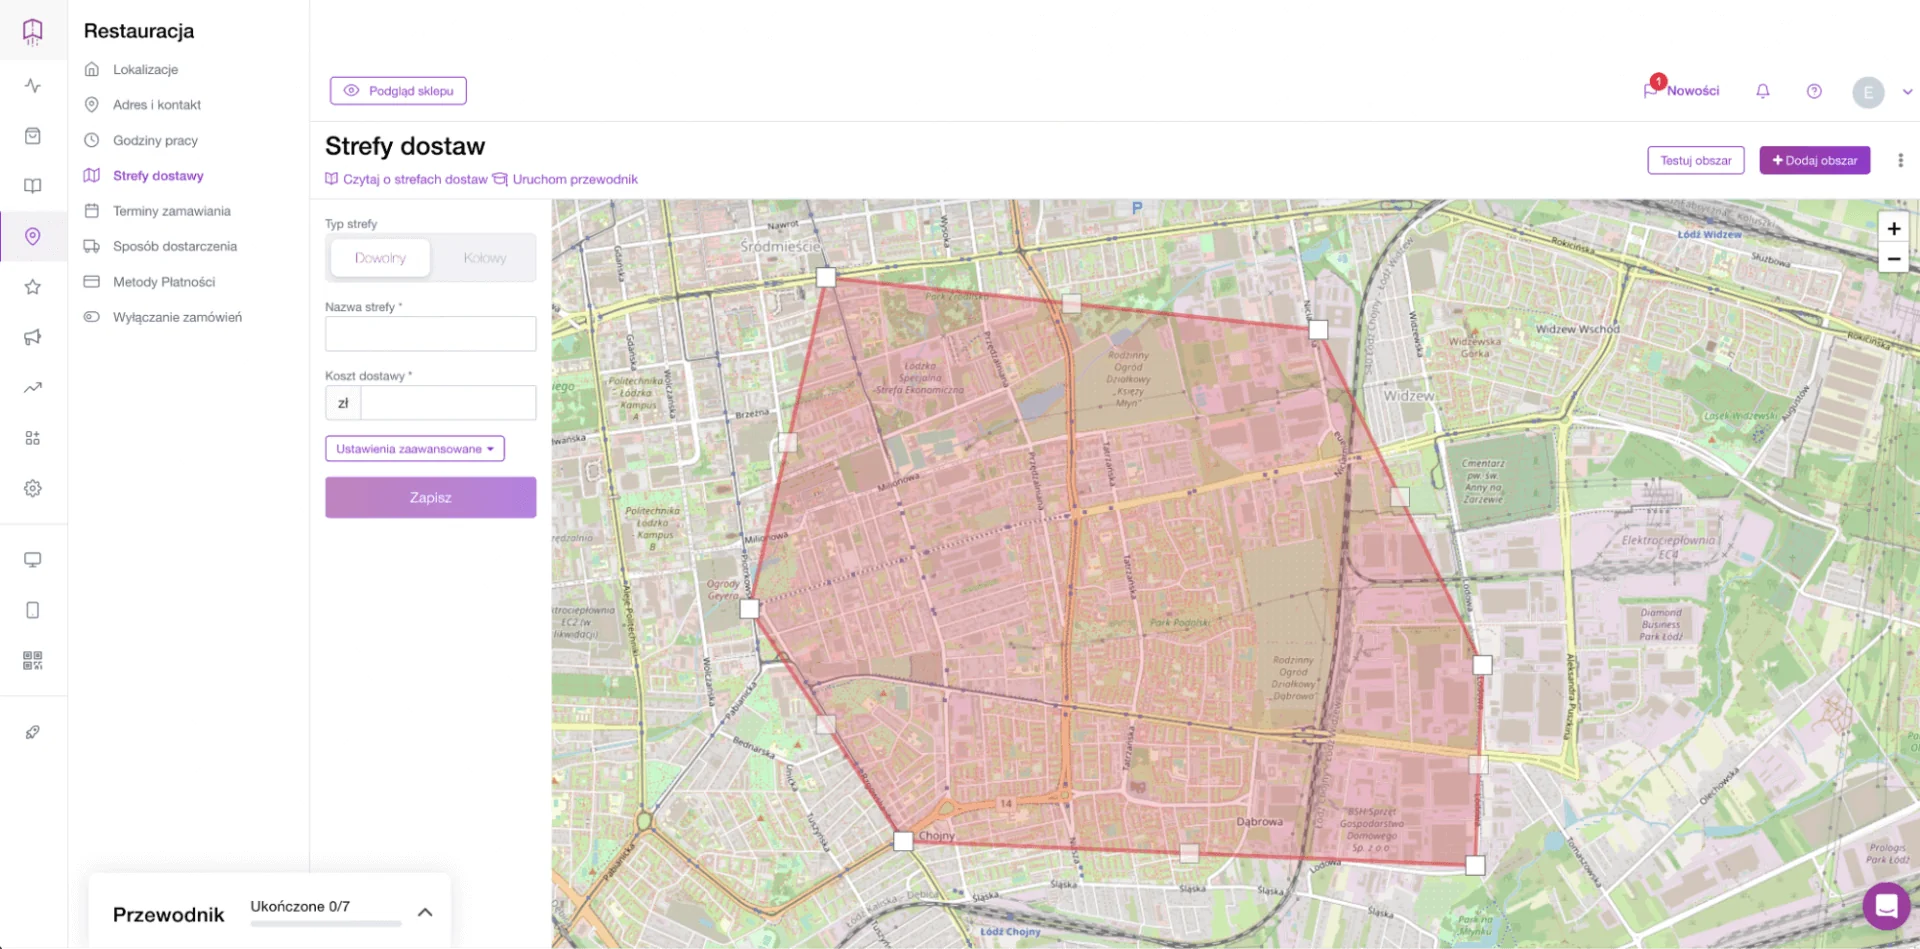Open Podgląd sklepu preview

click(x=398, y=91)
